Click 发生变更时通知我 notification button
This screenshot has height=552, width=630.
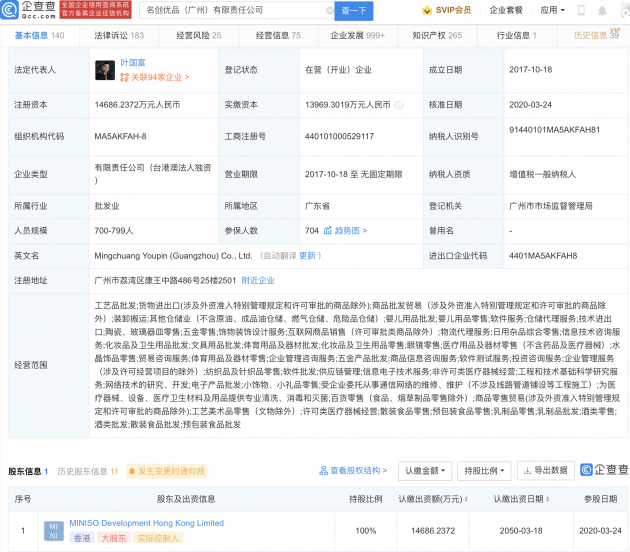167,471
